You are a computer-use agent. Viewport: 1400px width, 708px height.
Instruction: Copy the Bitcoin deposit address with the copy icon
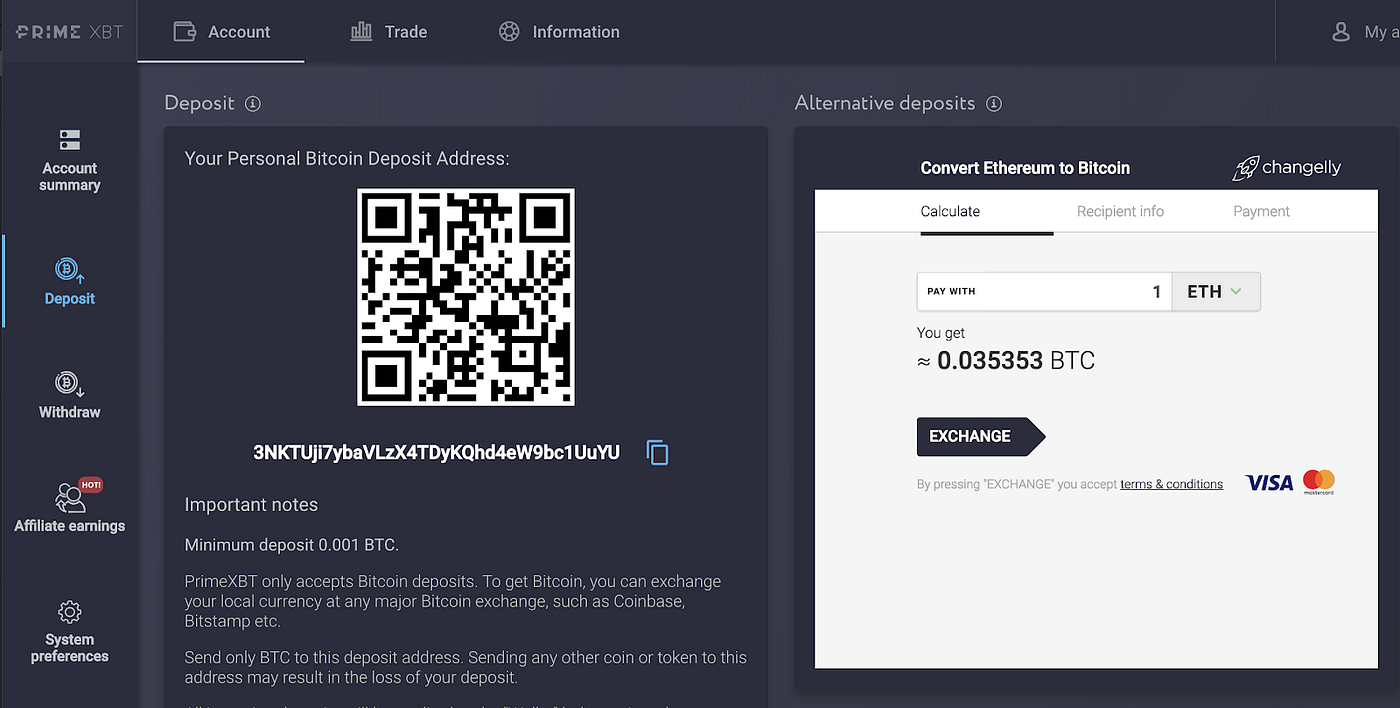coord(657,452)
